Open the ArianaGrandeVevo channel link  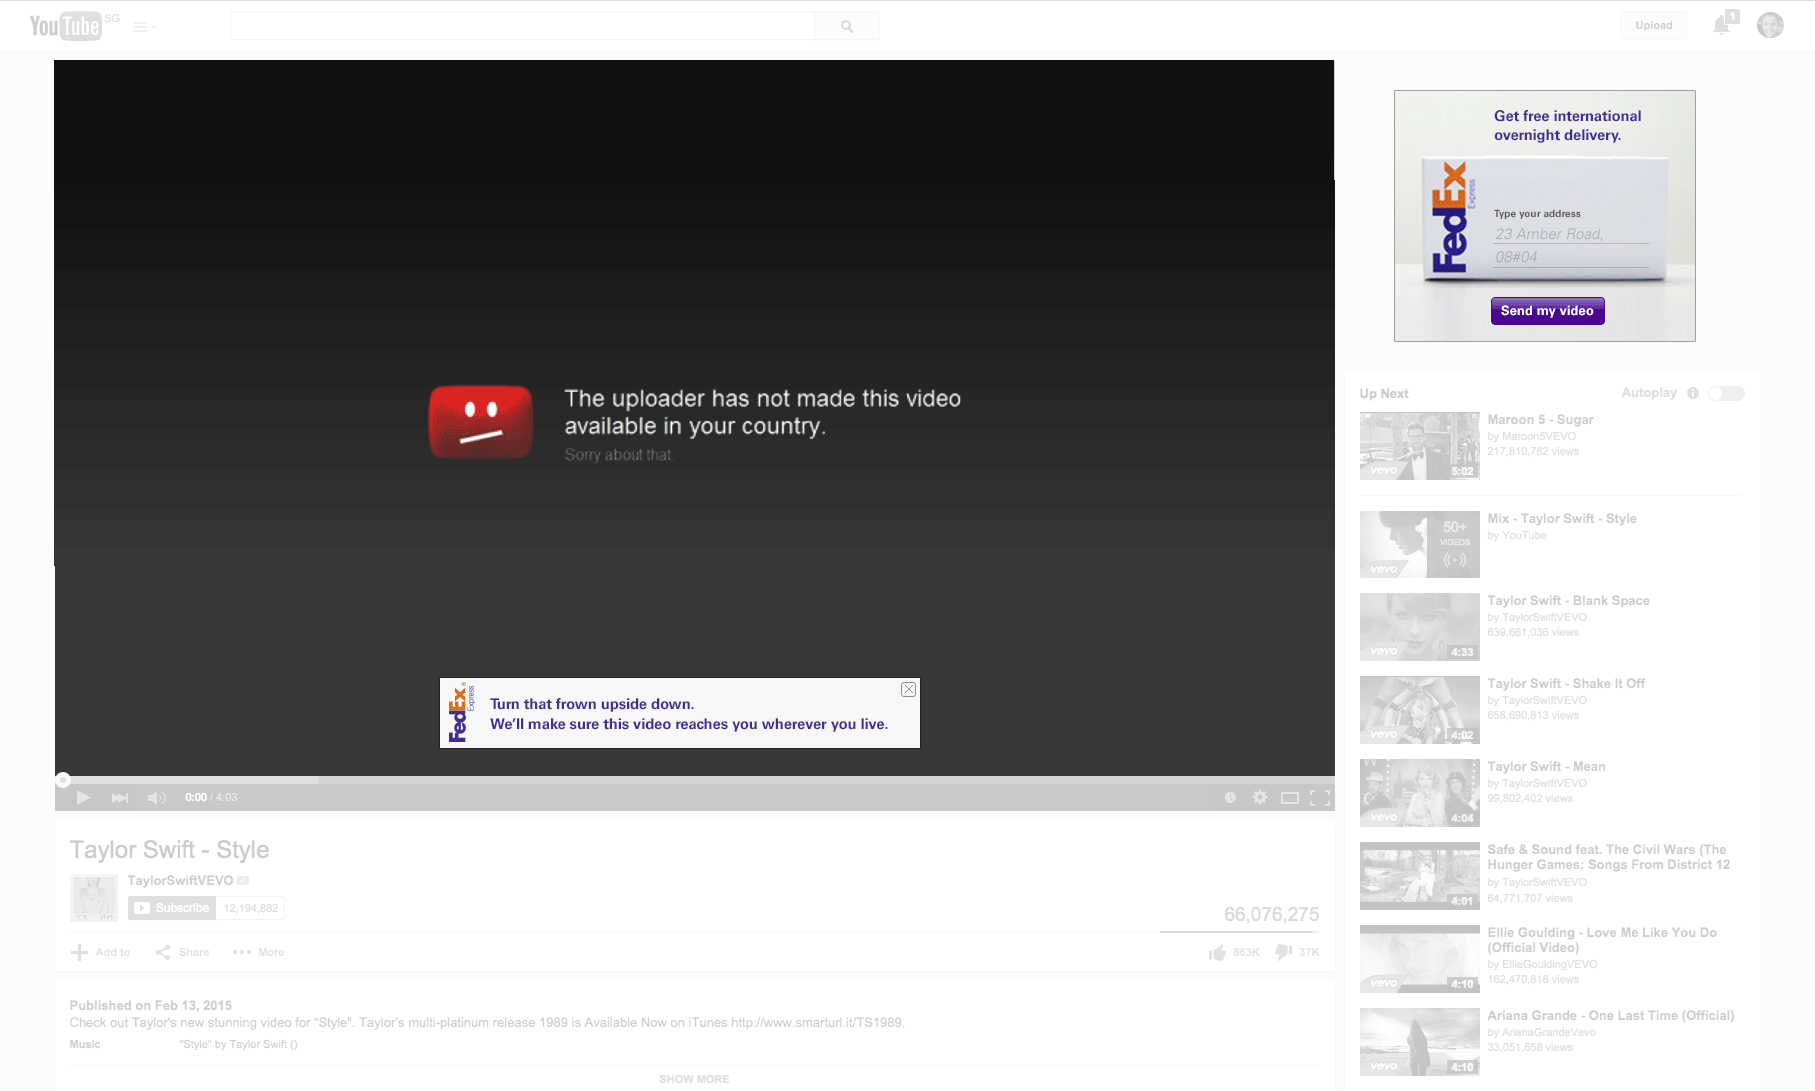click(1548, 1033)
